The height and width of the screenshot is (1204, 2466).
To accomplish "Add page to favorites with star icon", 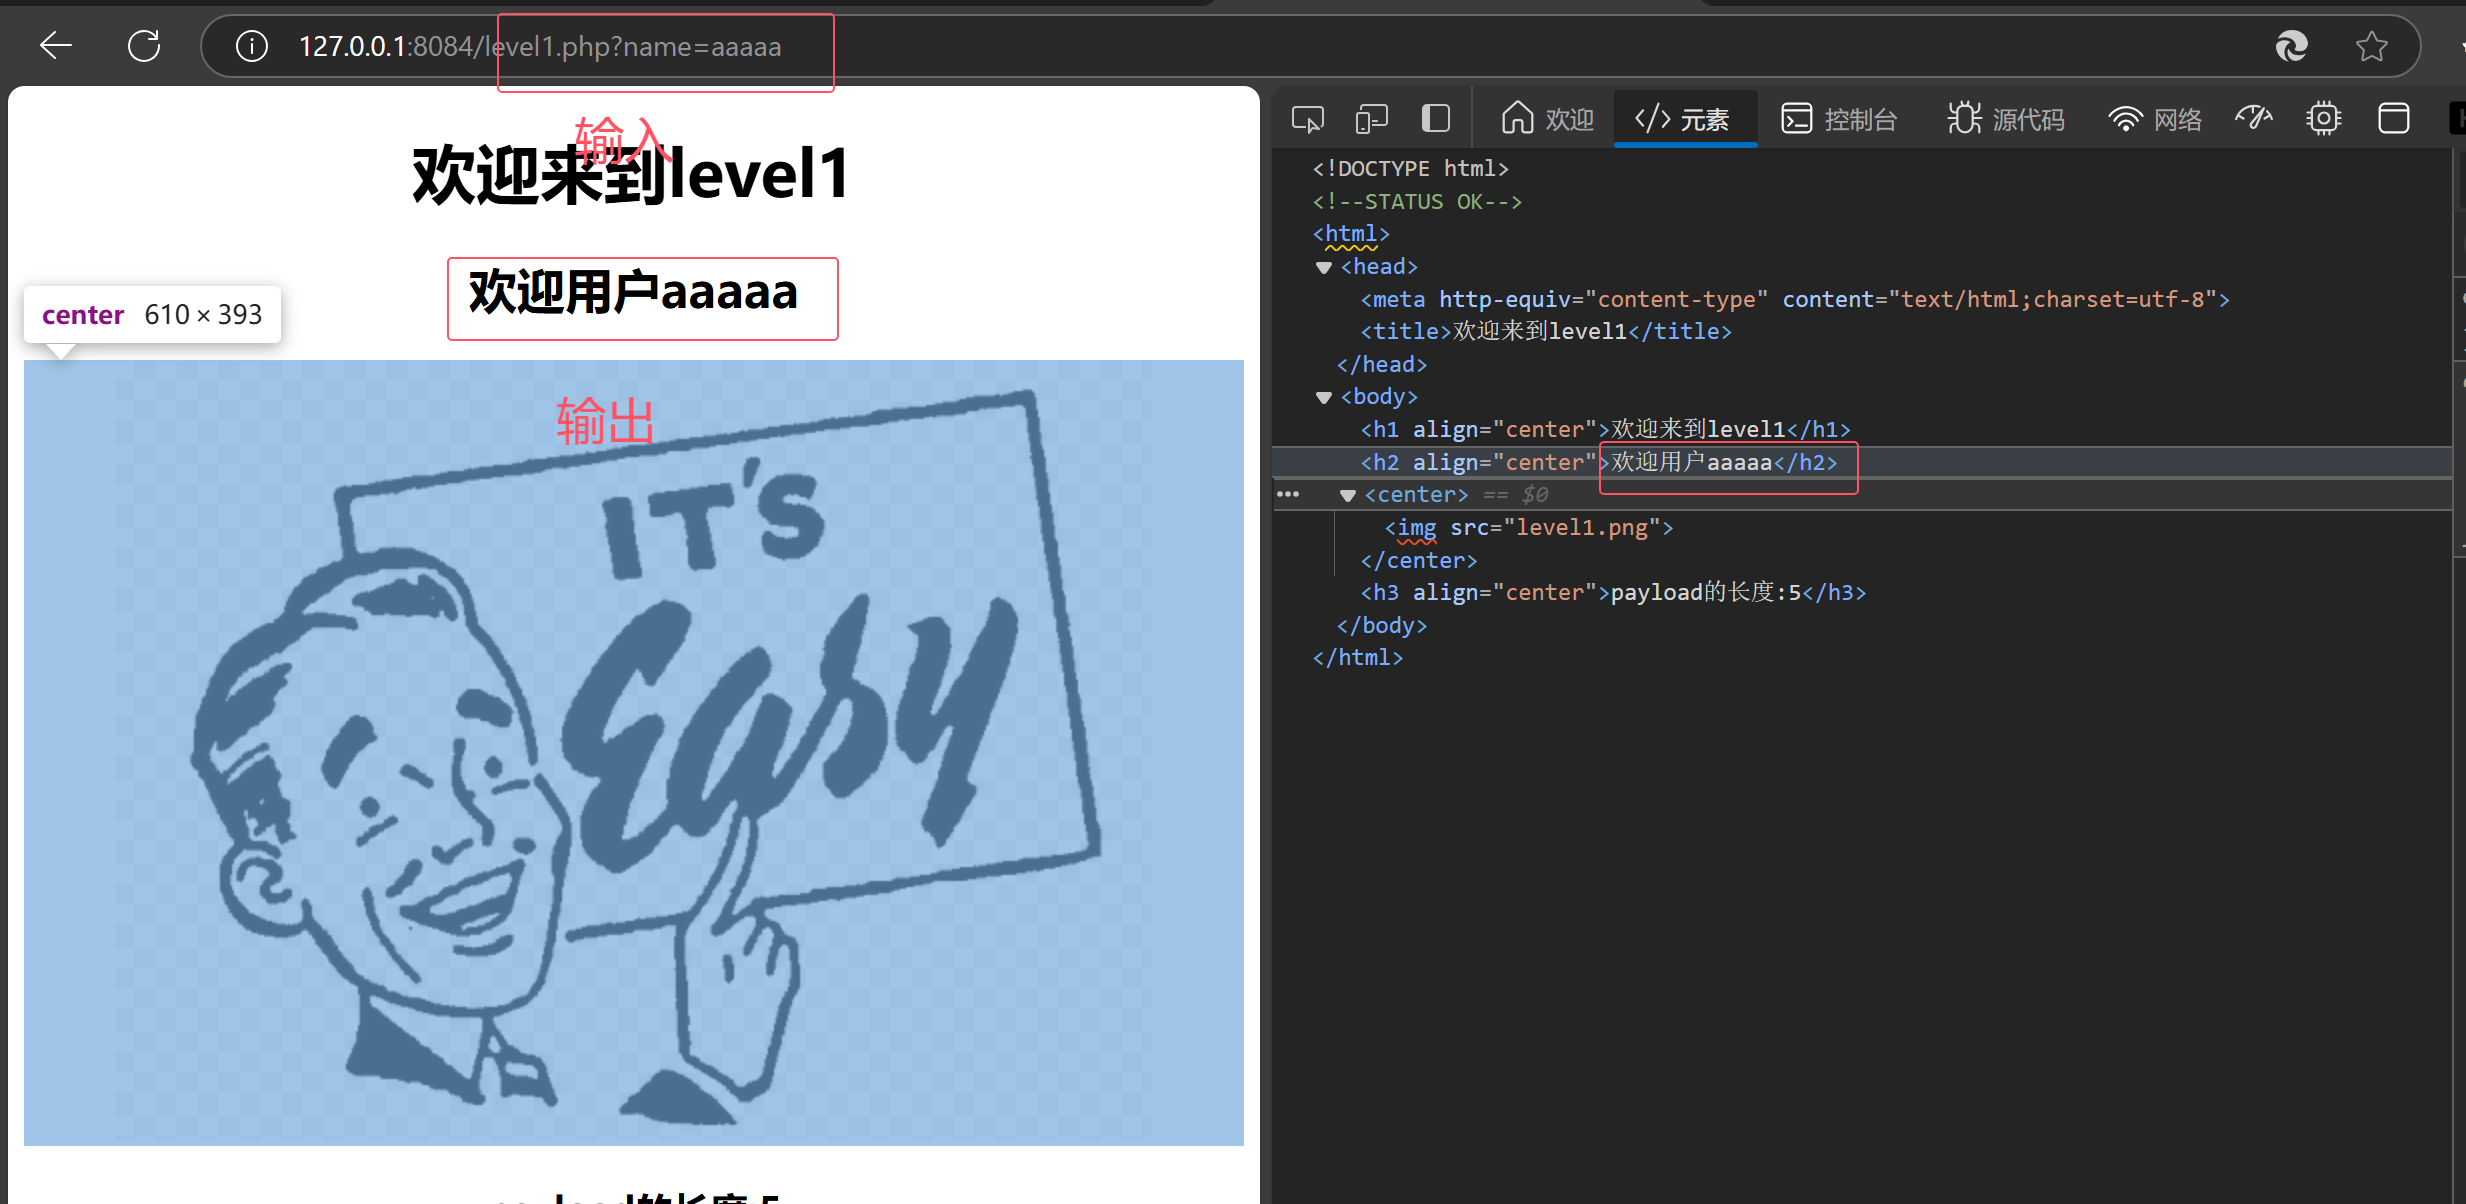I will (2371, 46).
